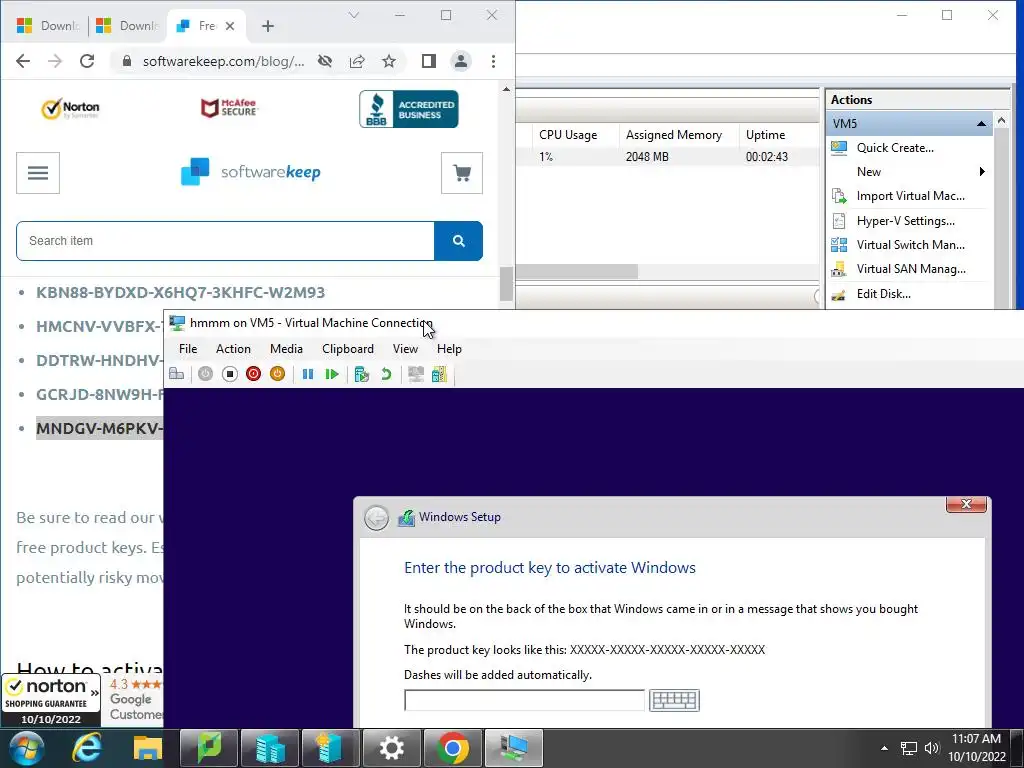Image resolution: width=1024 pixels, height=768 pixels.
Task: Open the shopping cart on softwarekeep
Action: click(462, 173)
